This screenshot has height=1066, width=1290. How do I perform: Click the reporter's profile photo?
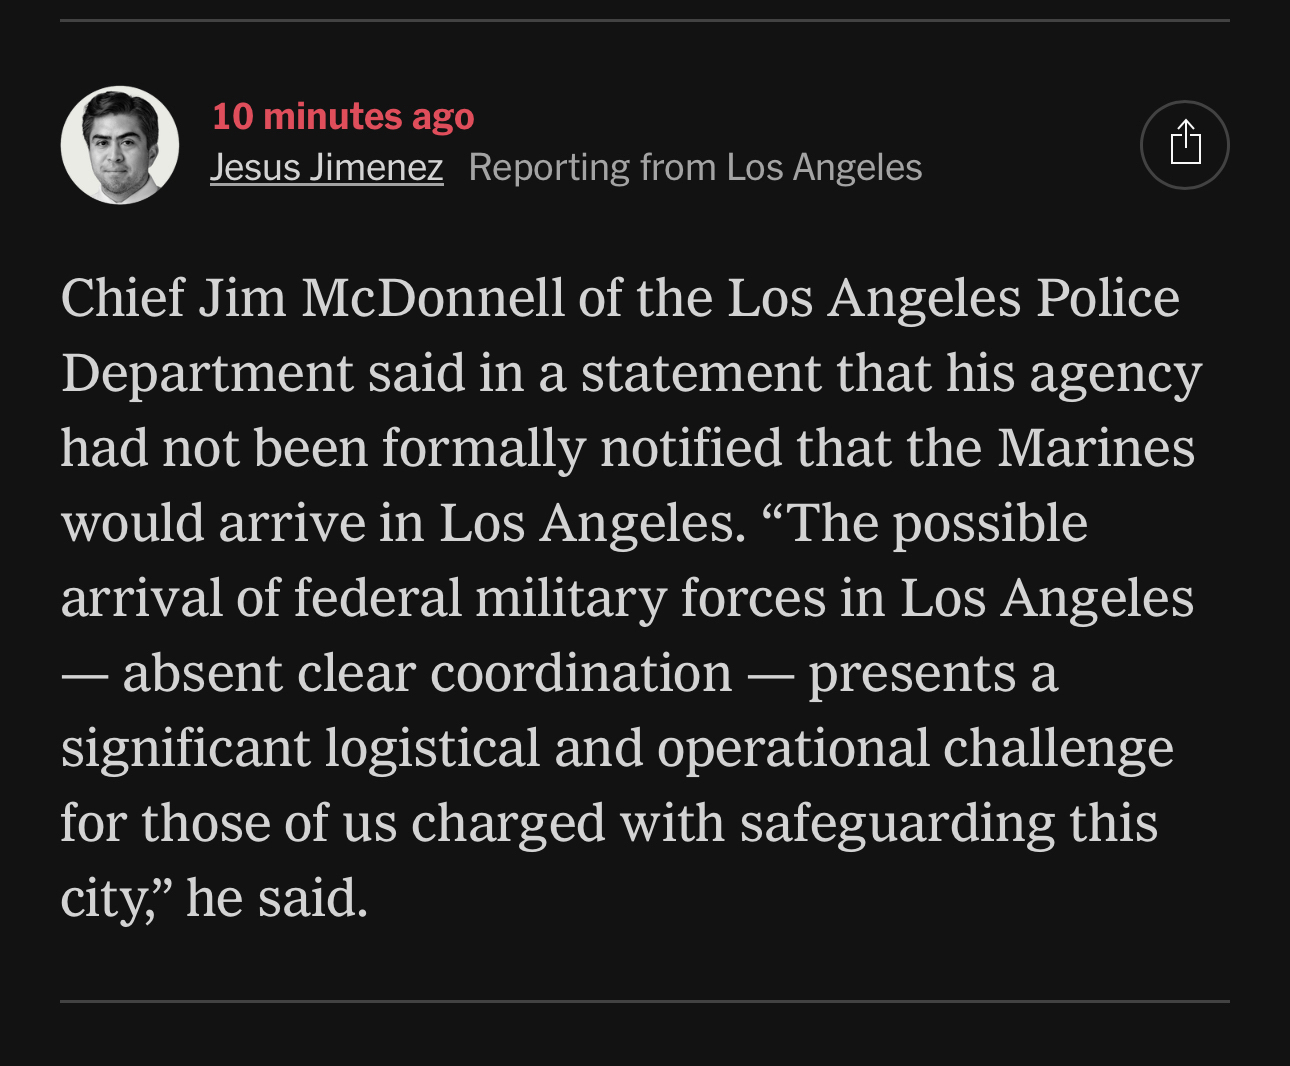pos(120,145)
